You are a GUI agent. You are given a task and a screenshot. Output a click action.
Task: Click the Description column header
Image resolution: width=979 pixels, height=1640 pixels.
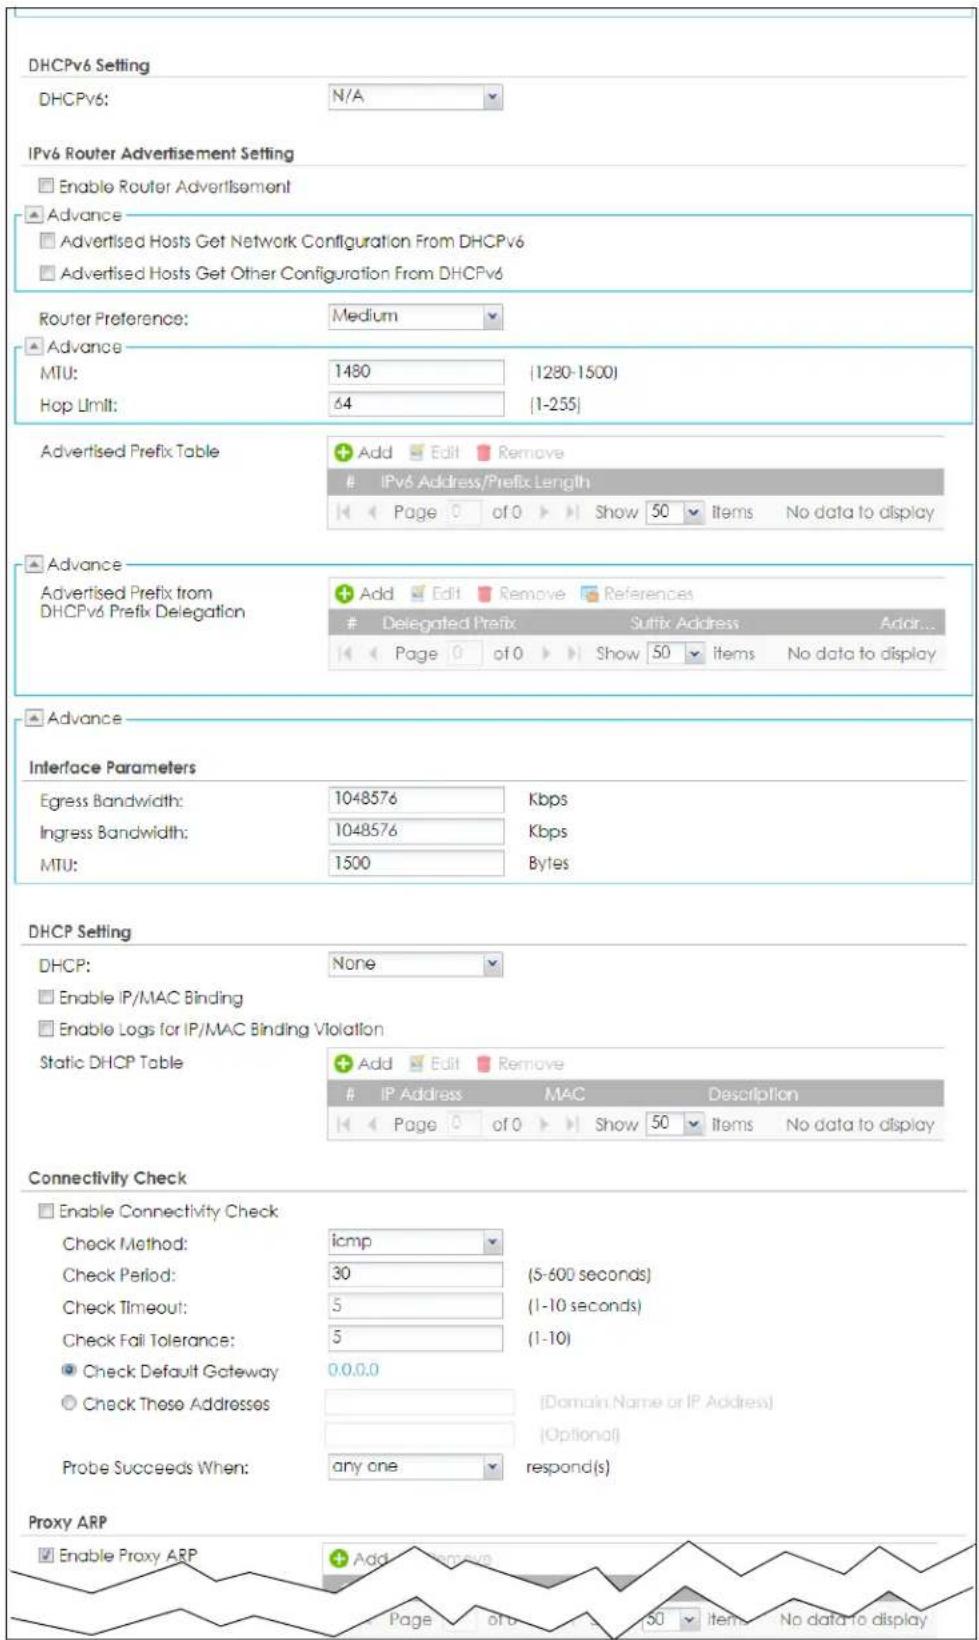click(753, 1094)
